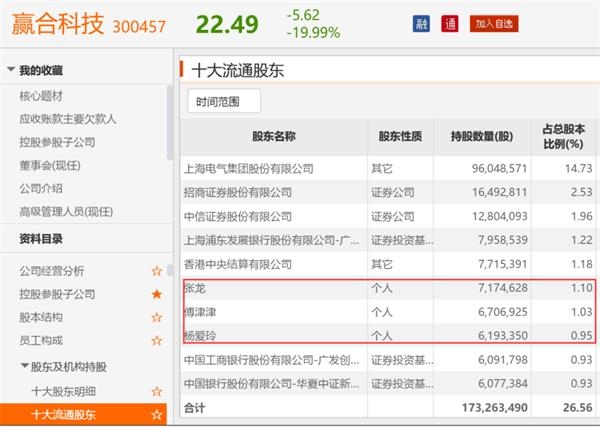The width and height of the screenshot is (600, 427).
Task: Click the share count 7,174,628
Action: coord(503,288)
